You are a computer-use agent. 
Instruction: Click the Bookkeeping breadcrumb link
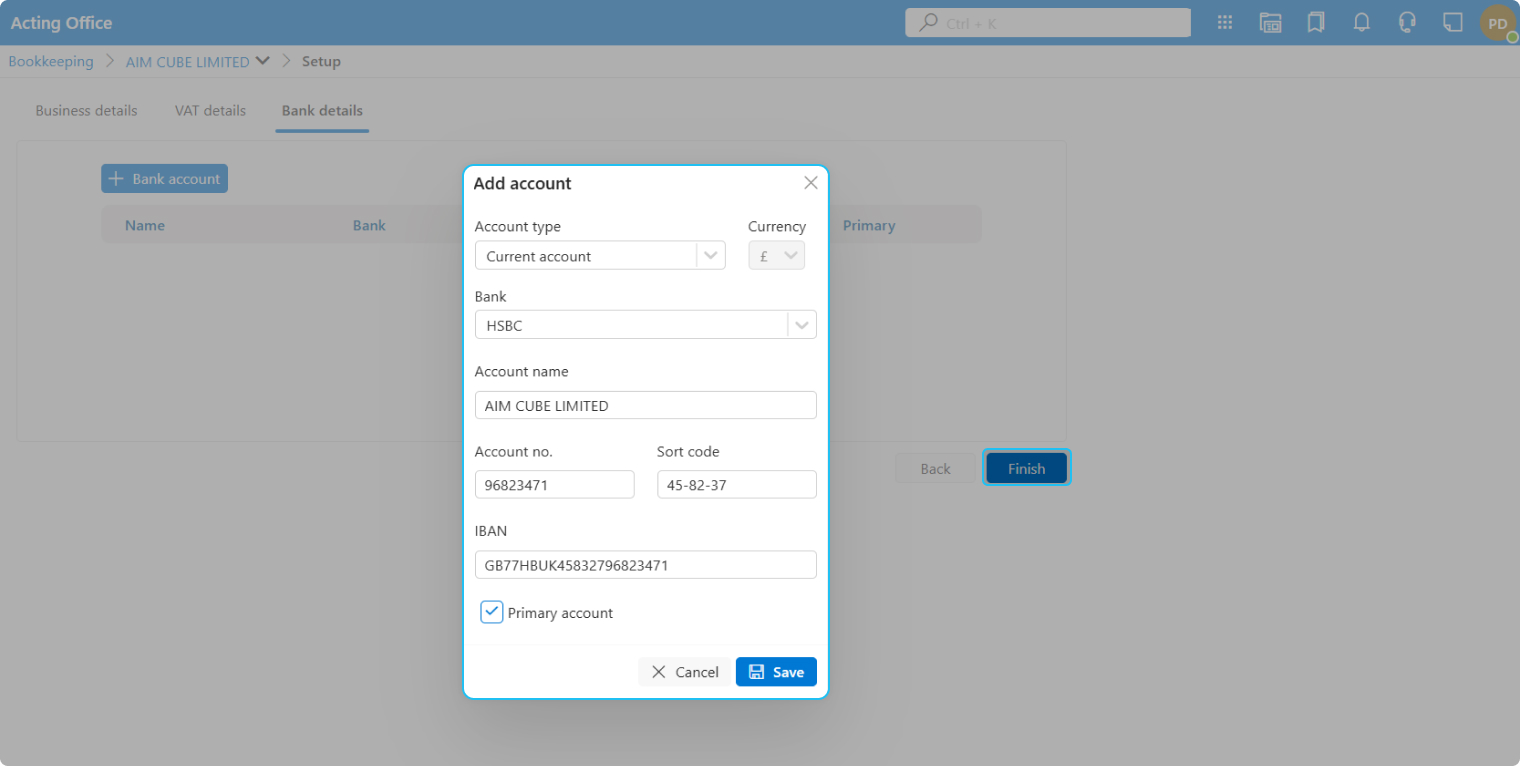click(51, 62)
